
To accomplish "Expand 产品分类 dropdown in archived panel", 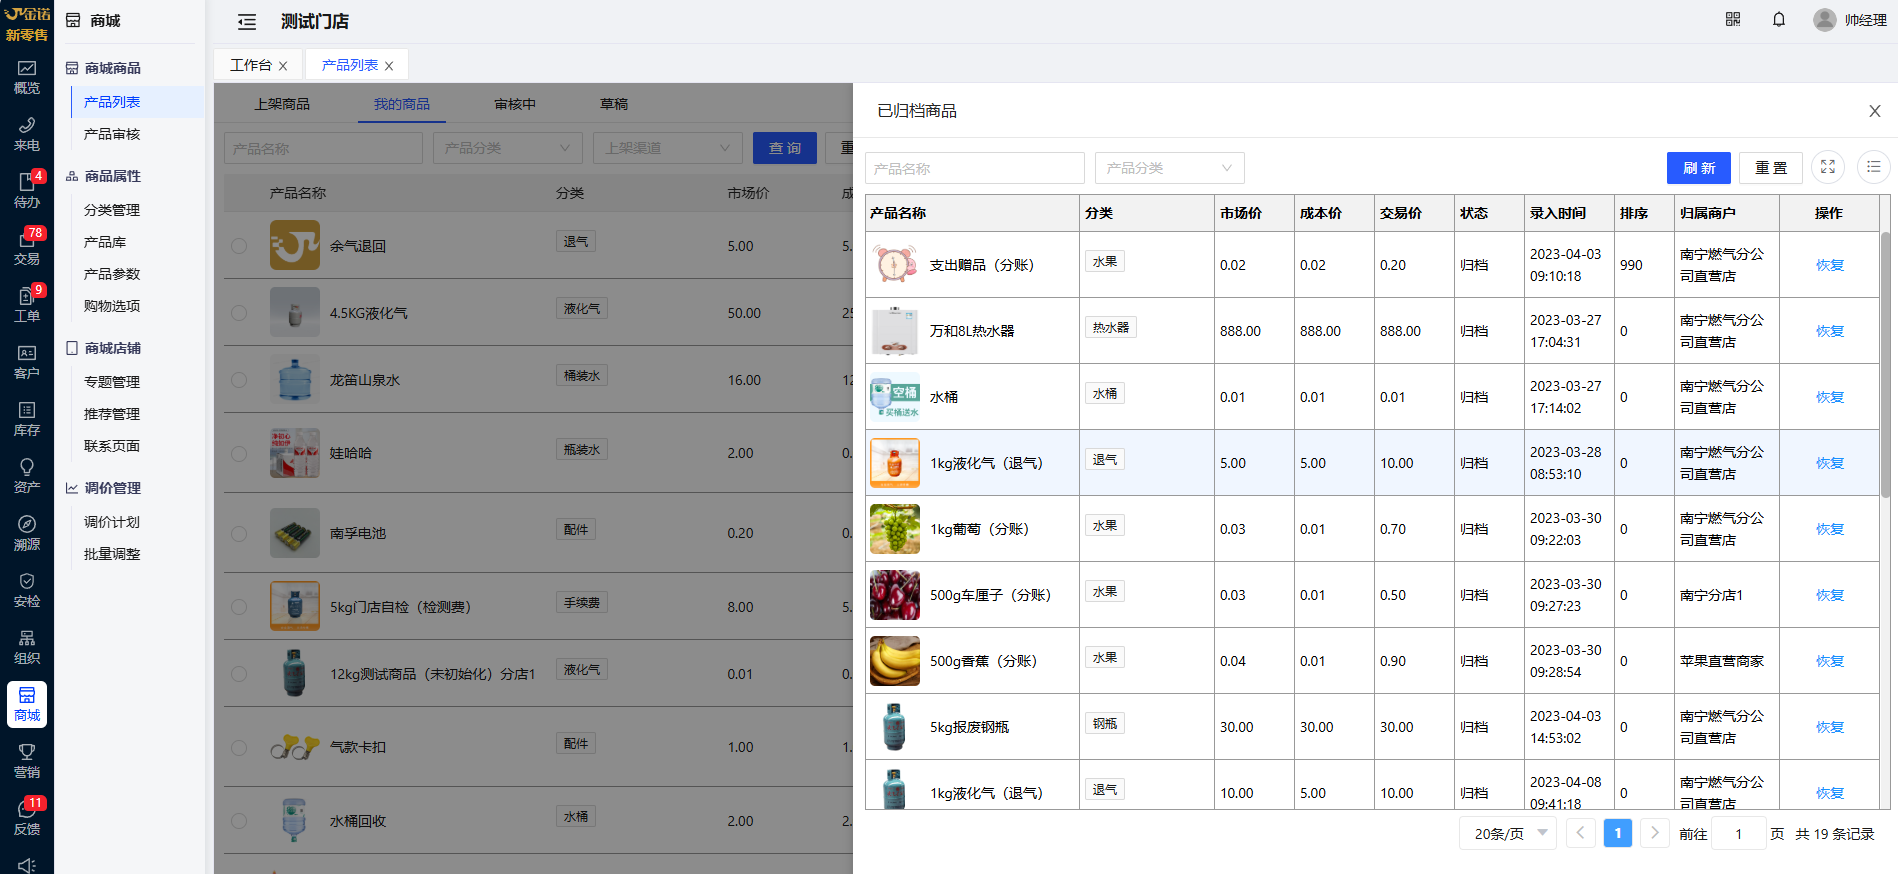I will pos(1169,168).
